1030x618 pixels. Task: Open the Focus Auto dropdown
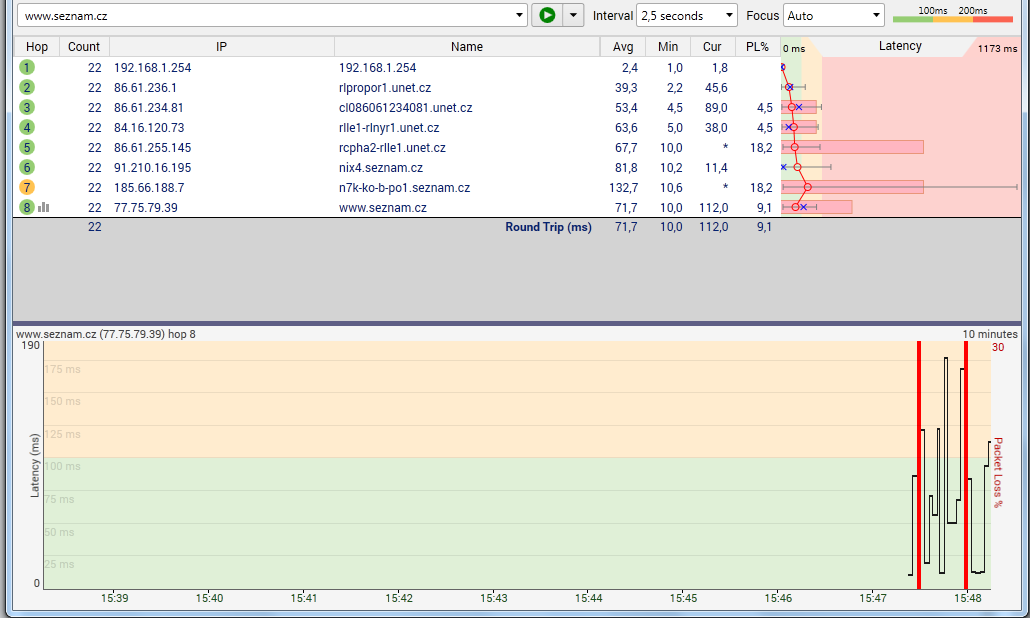coord(833,16)
